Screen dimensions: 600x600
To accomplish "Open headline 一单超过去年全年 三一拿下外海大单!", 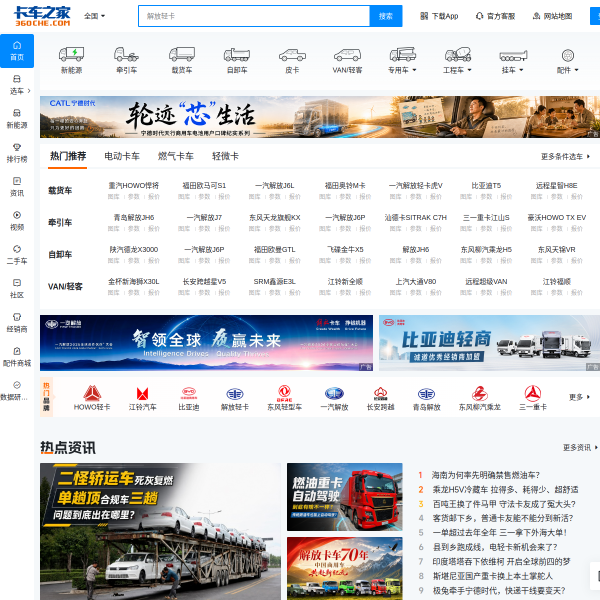I will coord(500,533).
